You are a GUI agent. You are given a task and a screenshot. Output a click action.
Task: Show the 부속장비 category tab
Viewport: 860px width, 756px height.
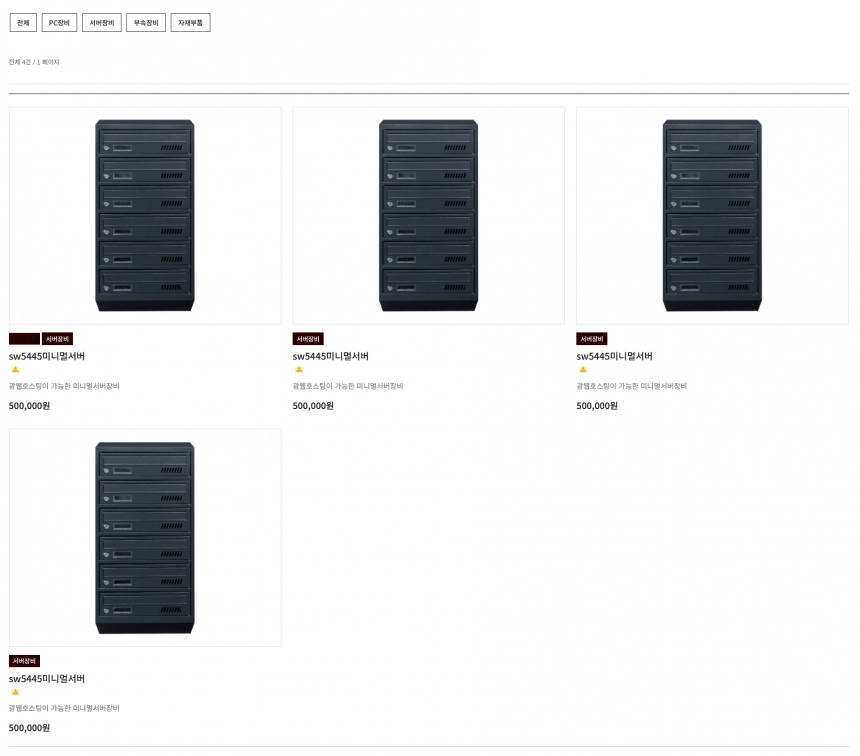146,22
